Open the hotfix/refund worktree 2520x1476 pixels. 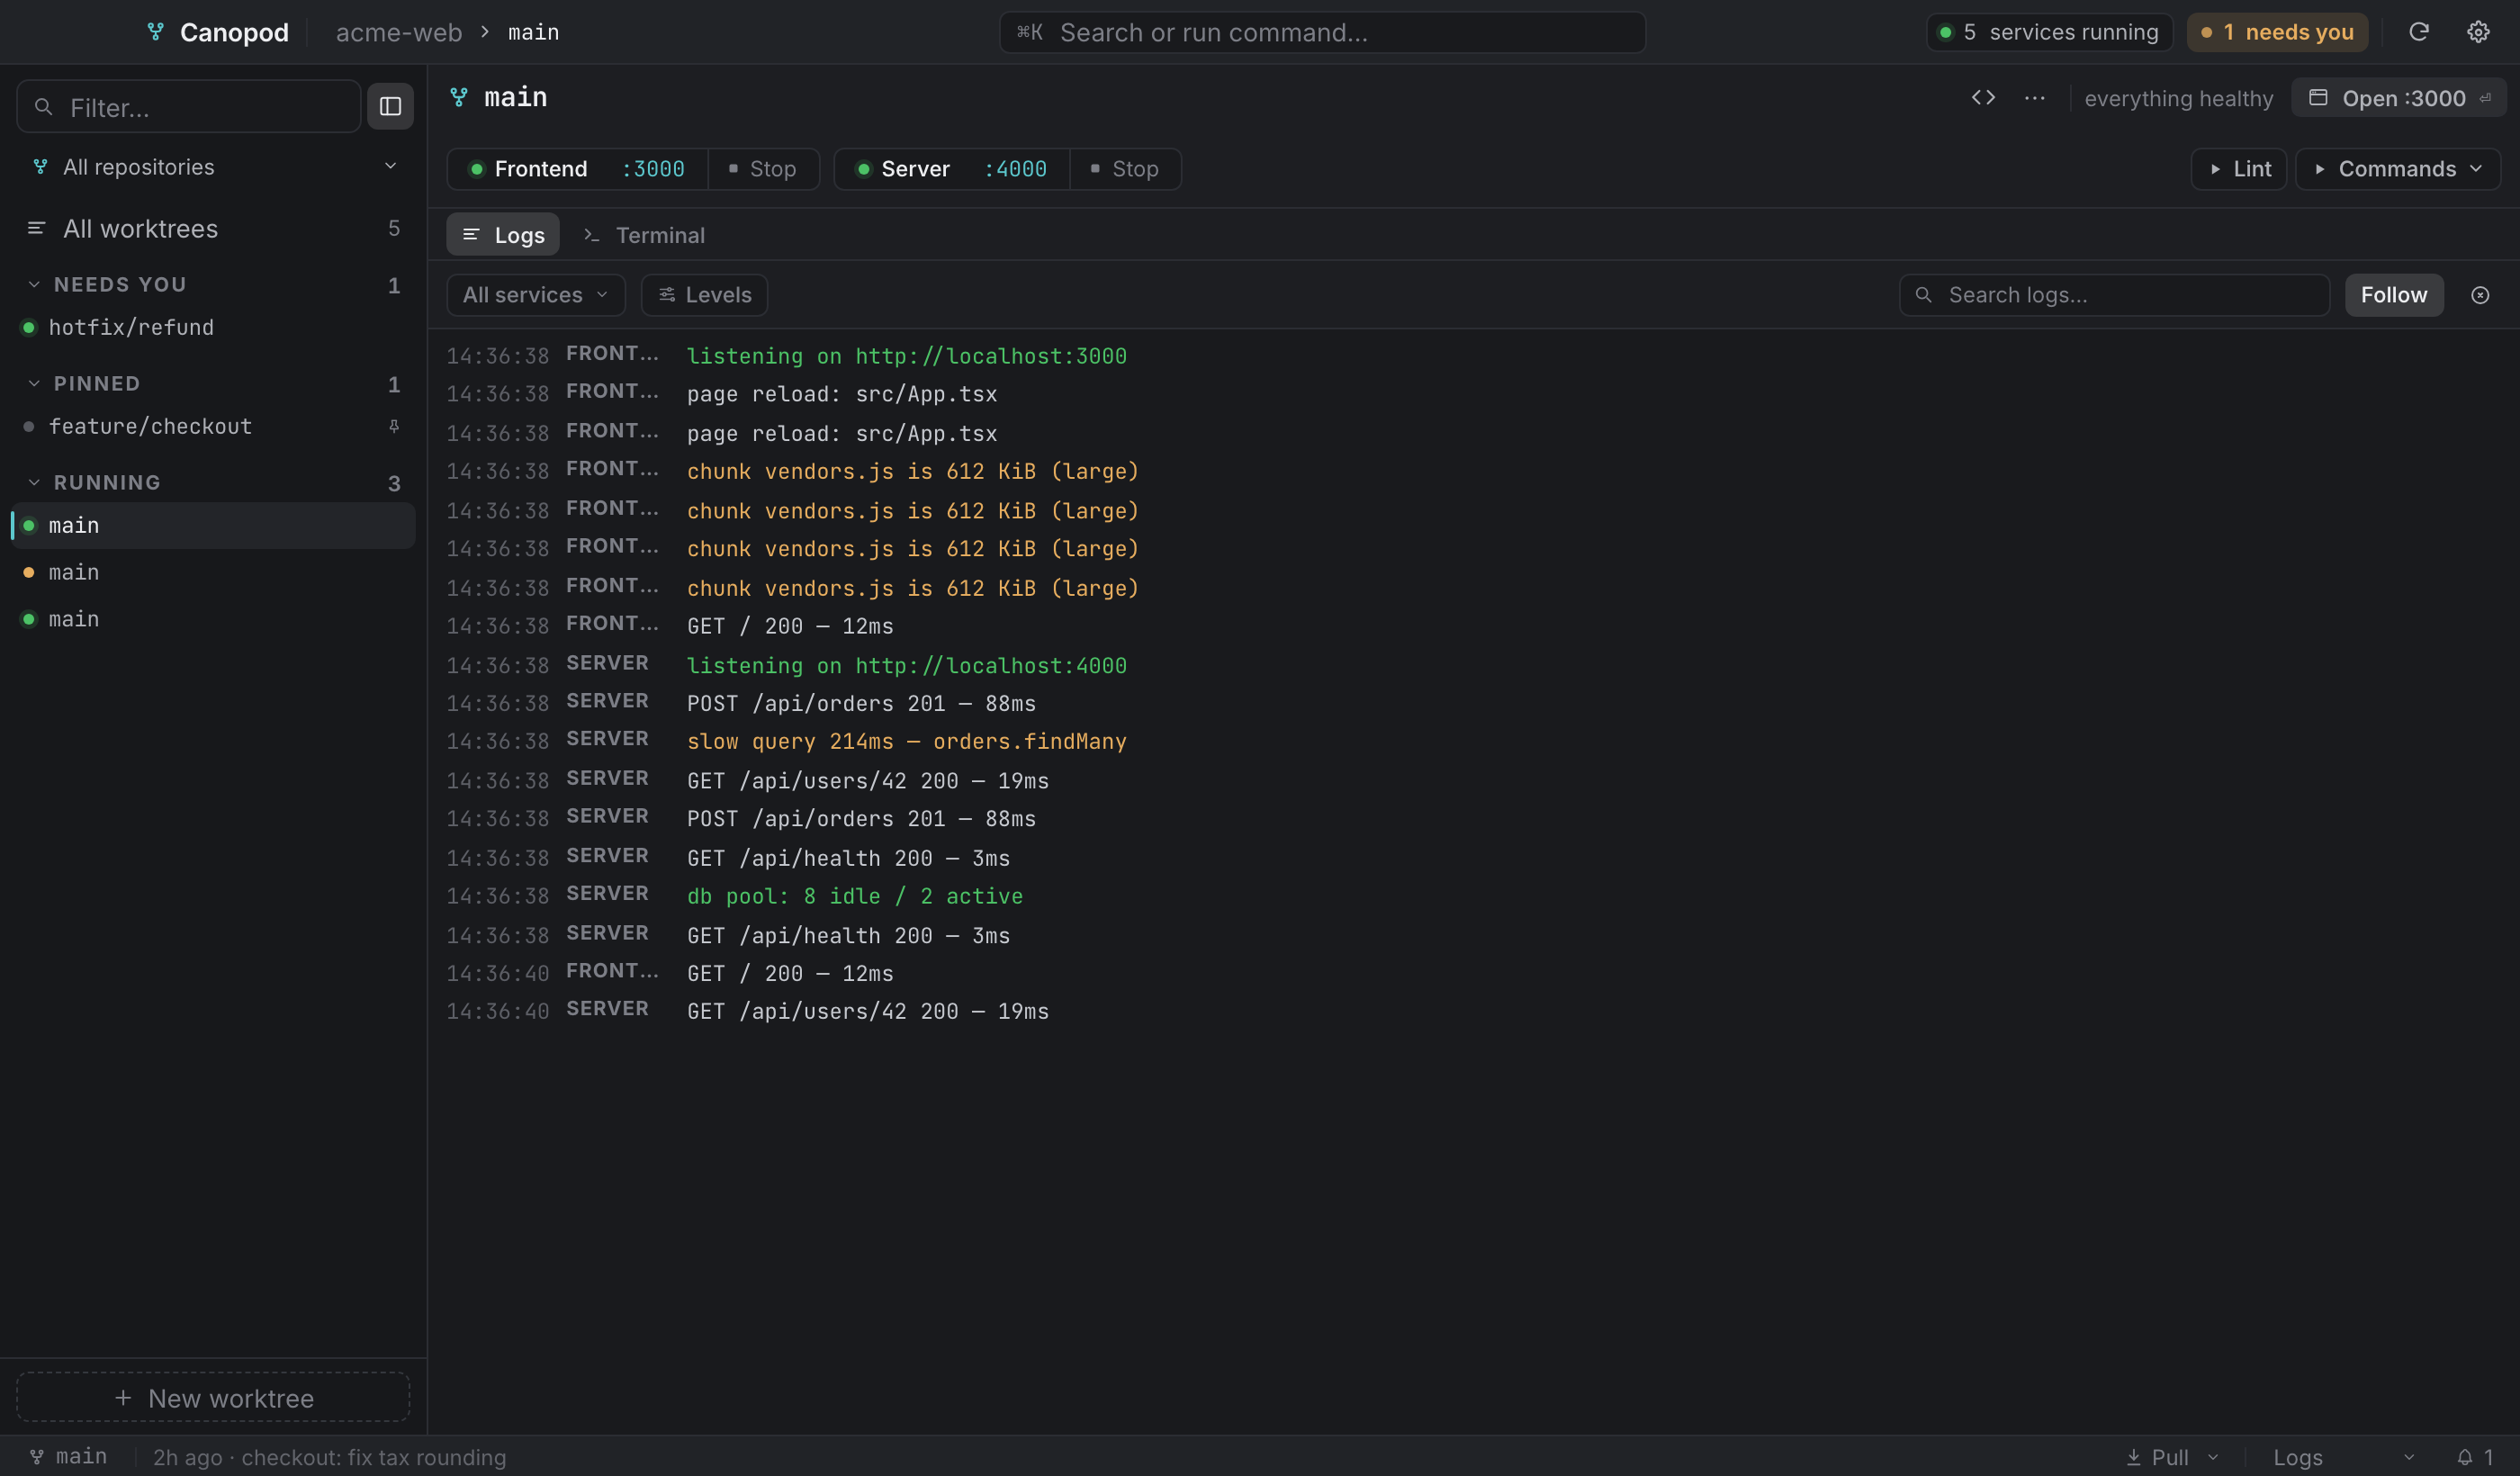(214, 327)
